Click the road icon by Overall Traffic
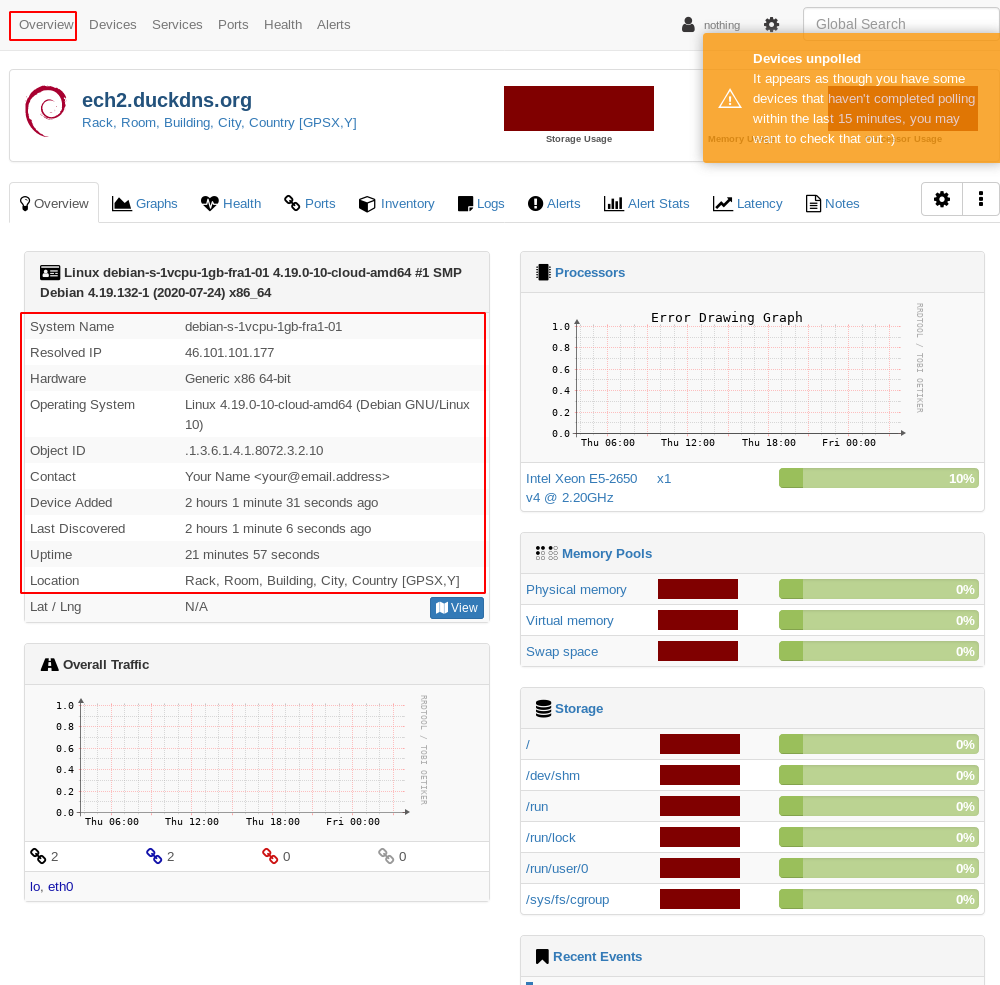This screenshot has width=1000, height=985. (50, 665)
